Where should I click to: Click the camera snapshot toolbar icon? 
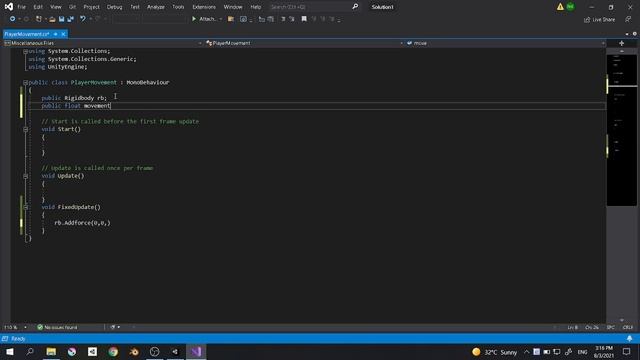(243, 19)
